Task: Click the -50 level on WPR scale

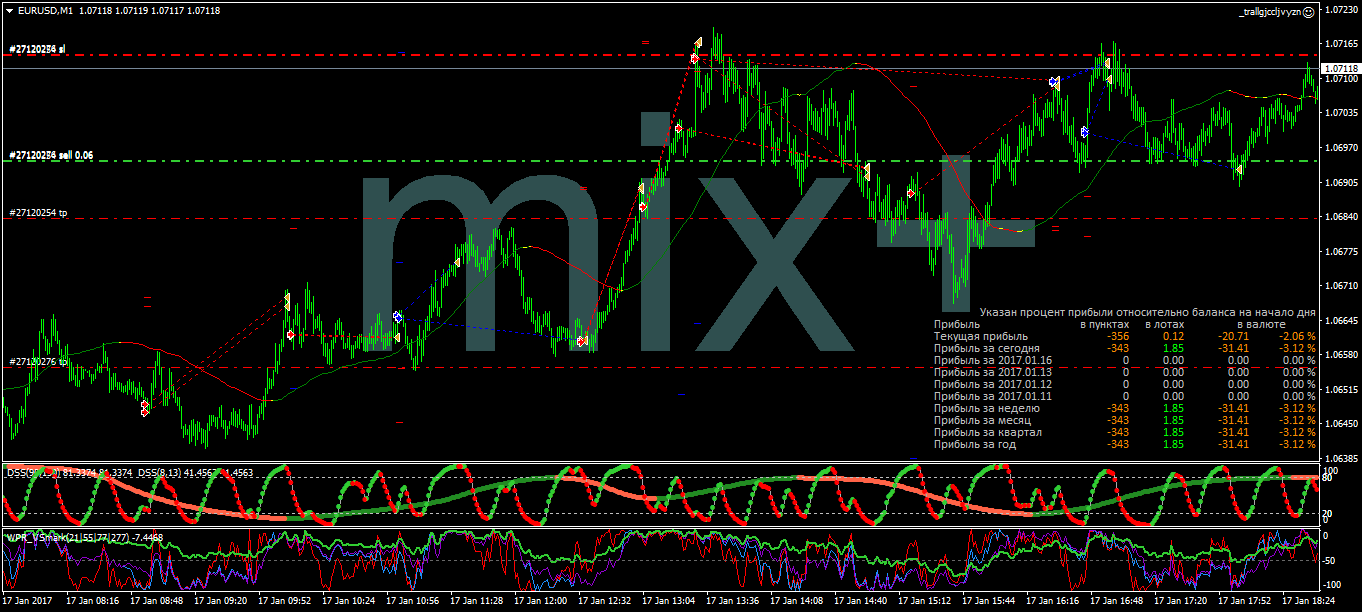Action: pyautogui.click(x=1329, y=560)
